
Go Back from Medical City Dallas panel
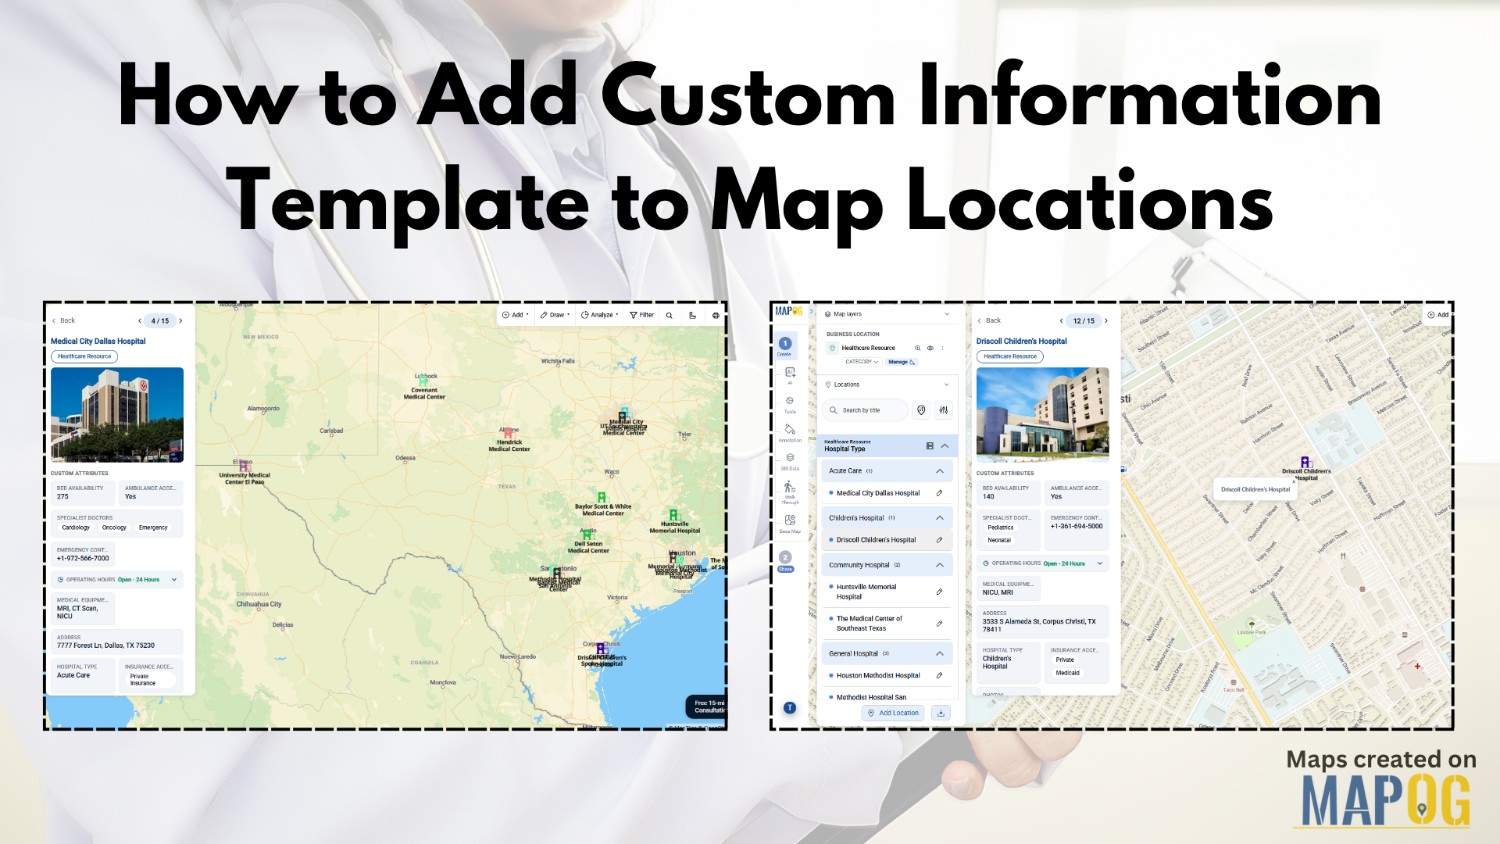pyautogui.click(x=64, y=321)
